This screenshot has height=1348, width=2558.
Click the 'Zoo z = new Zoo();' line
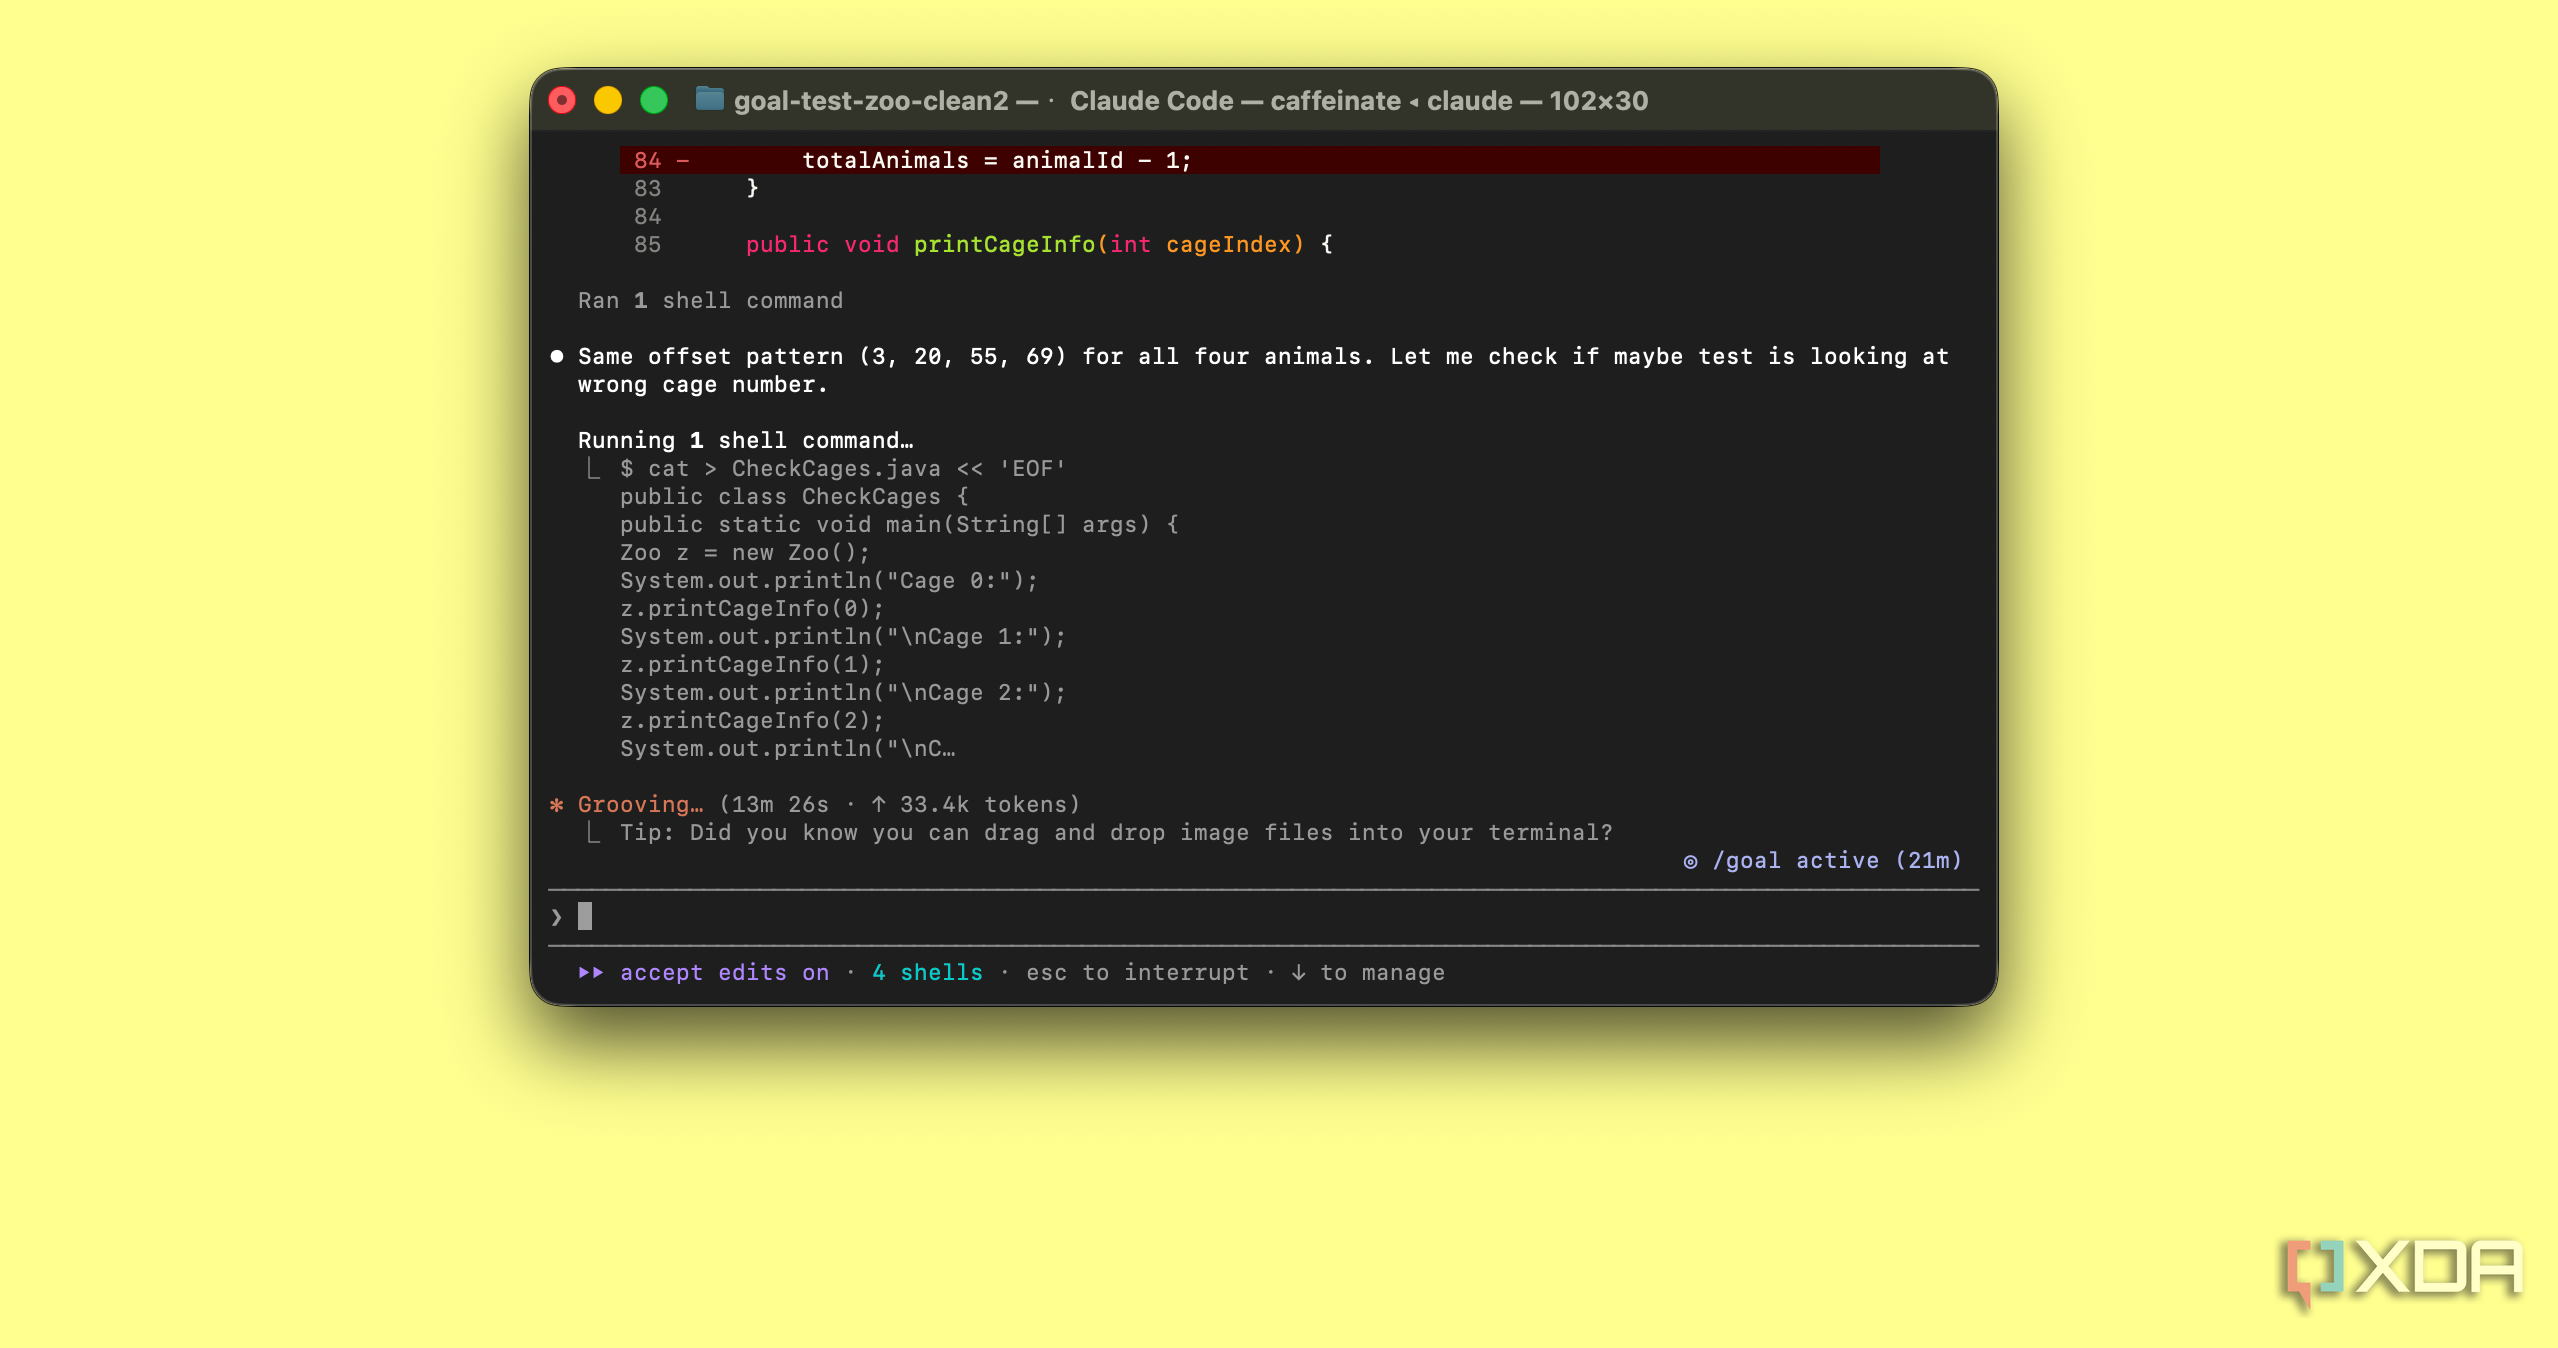coord(745,552)
